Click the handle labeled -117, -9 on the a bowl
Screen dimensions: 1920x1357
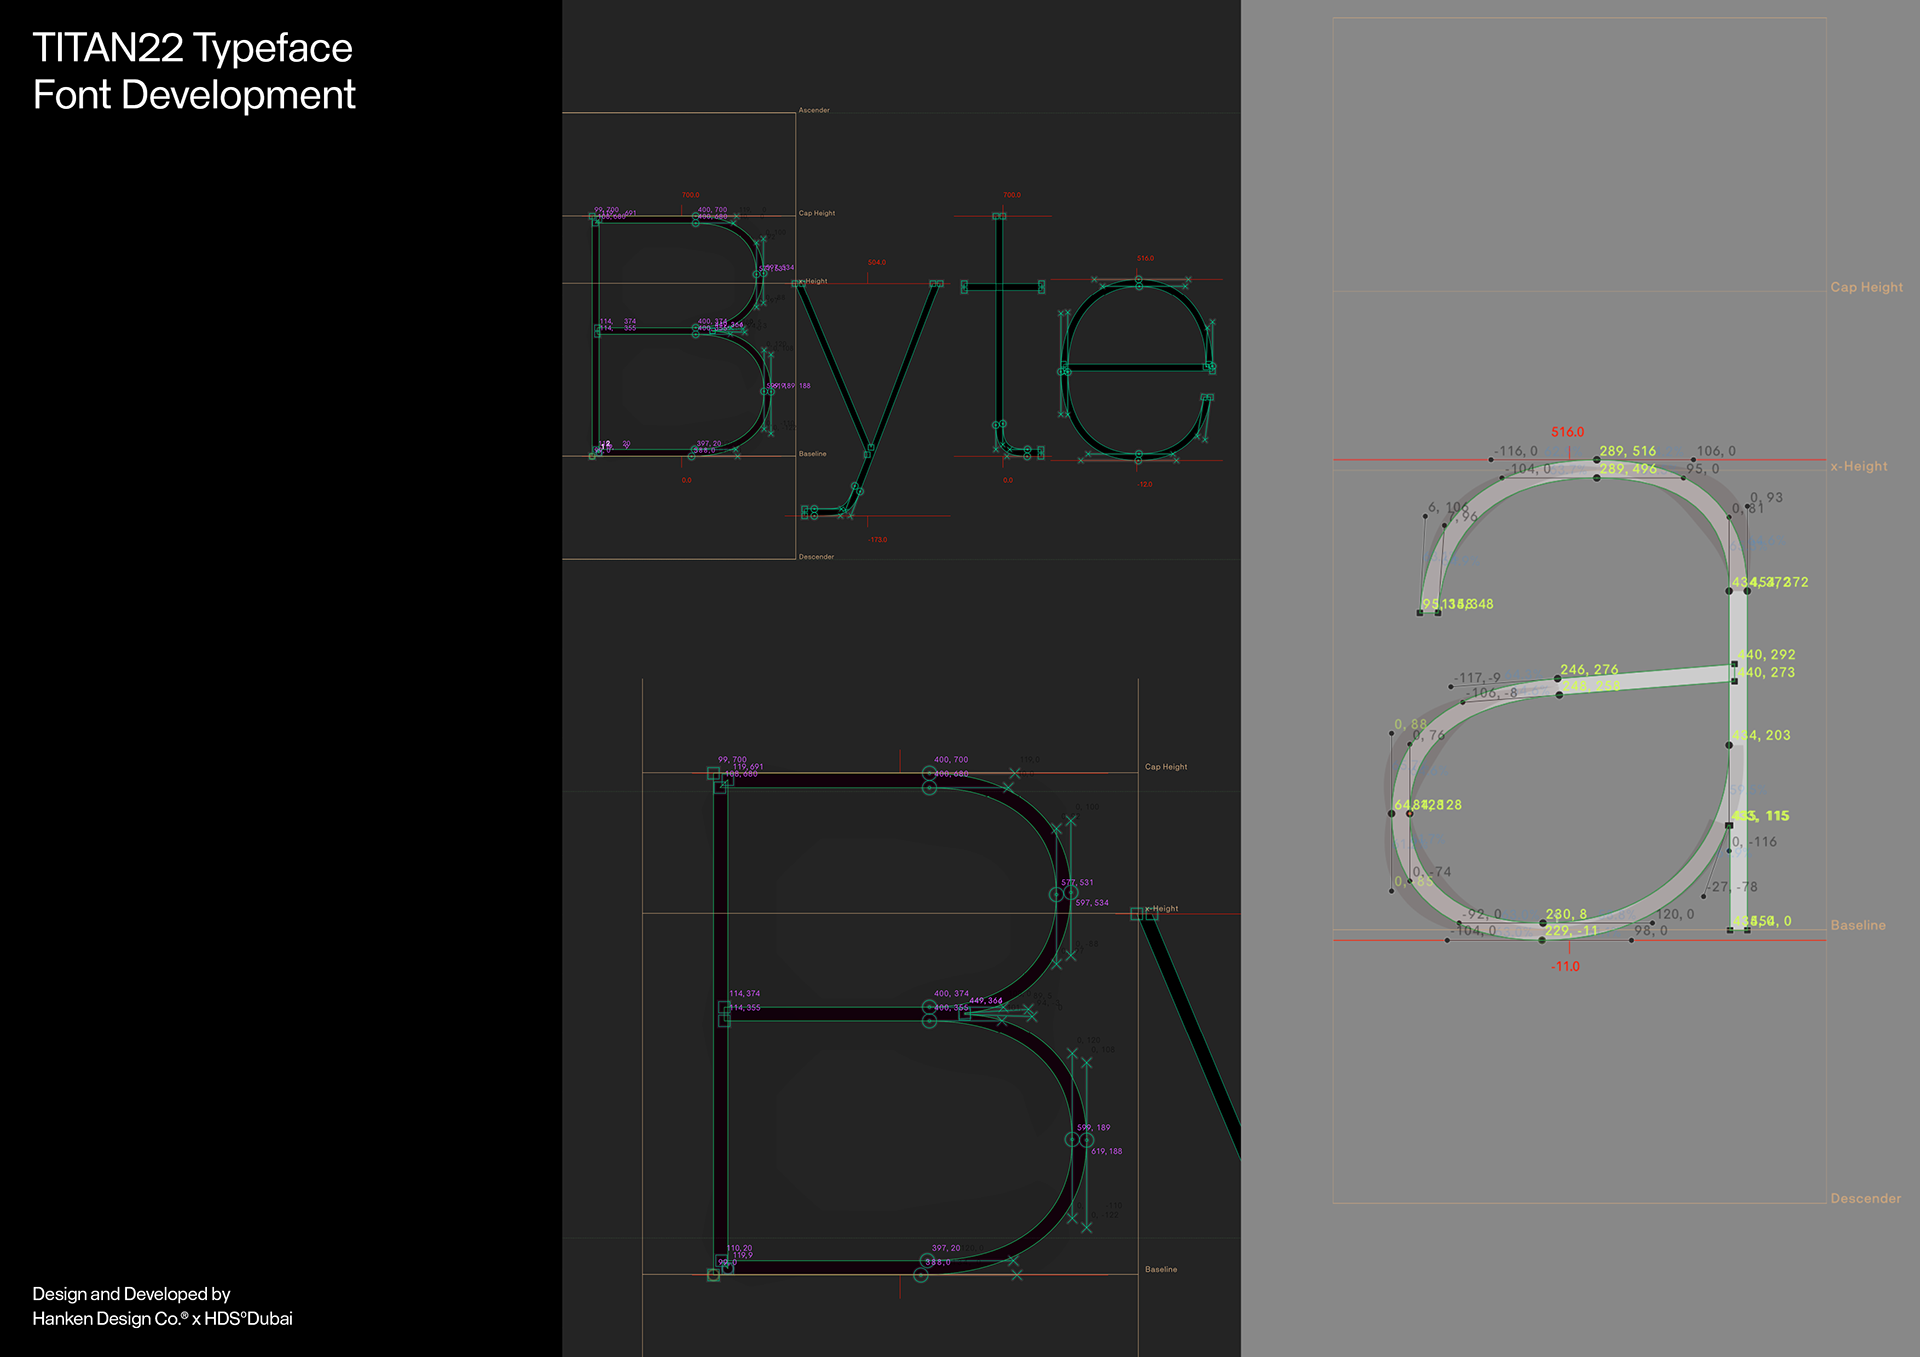click(x=1451, y=687)
